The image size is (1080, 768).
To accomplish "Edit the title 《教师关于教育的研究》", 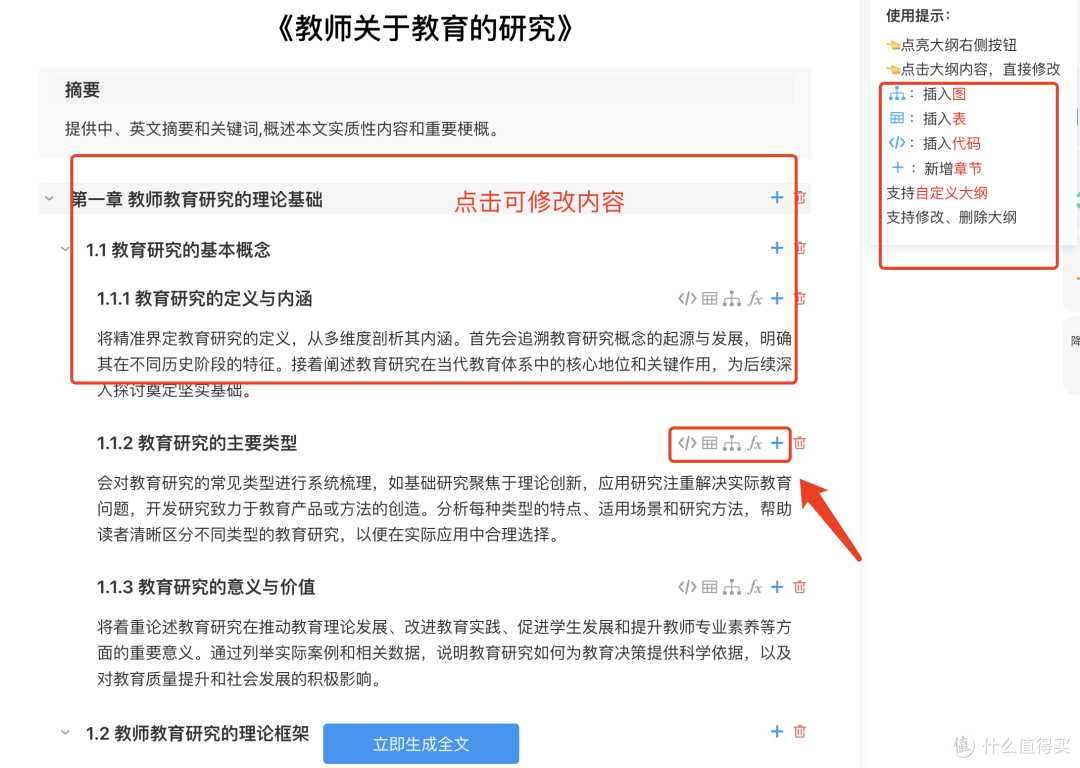I will tap(424, 29).
